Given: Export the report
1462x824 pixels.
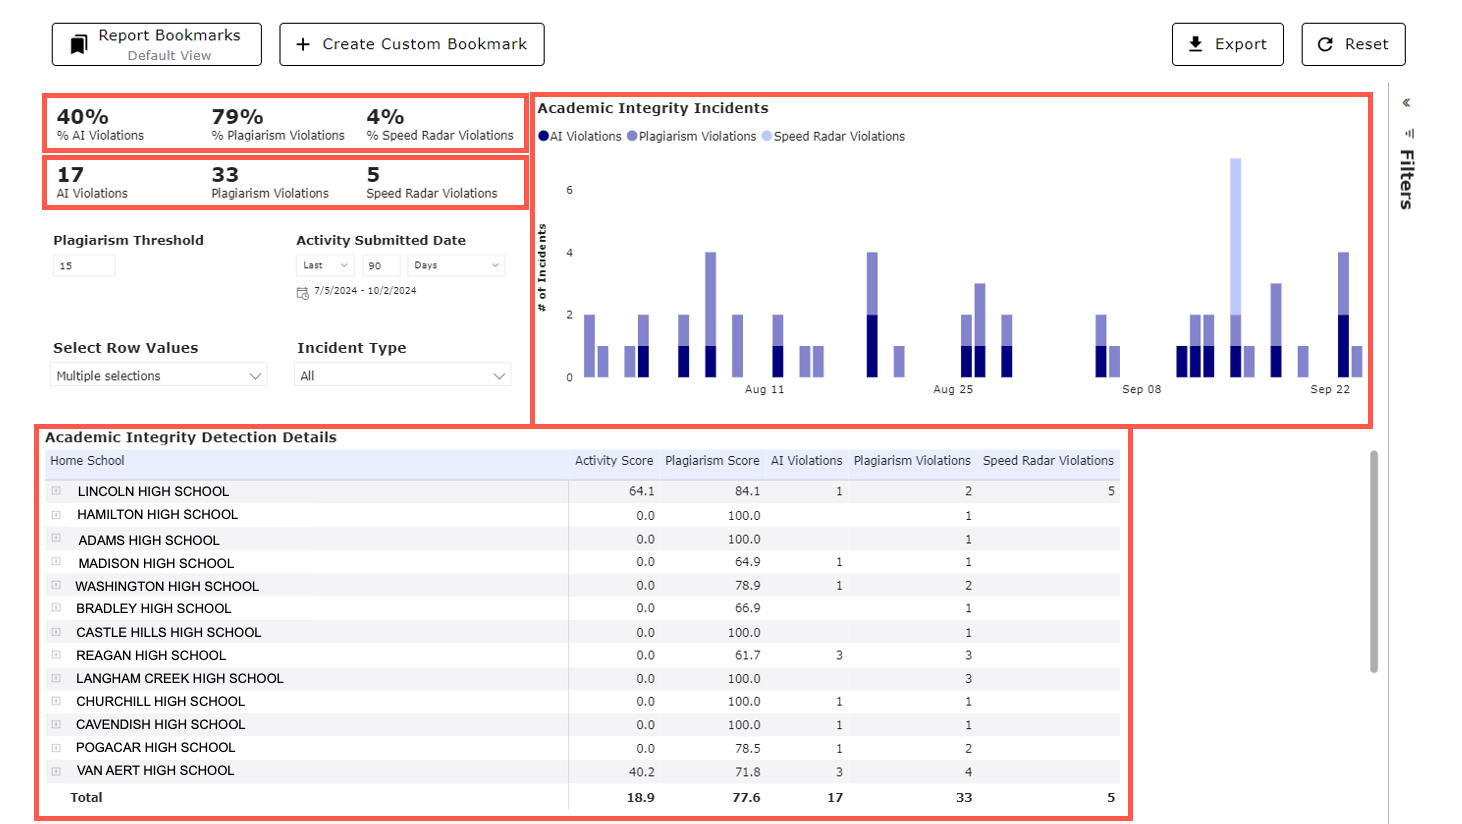Looking at the screenshot, I should pyautogui.click(x=1228, y=45).
